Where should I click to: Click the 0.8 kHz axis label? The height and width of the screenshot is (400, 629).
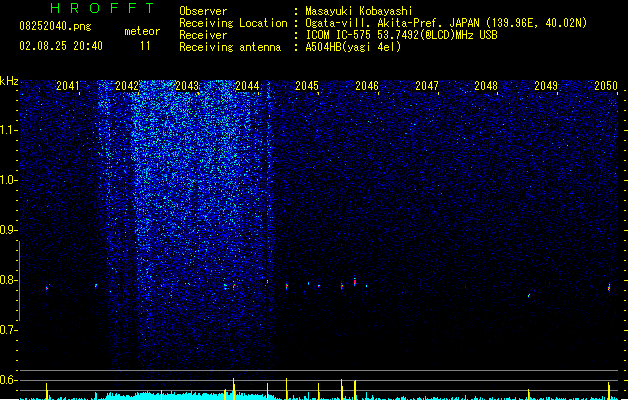8,280
